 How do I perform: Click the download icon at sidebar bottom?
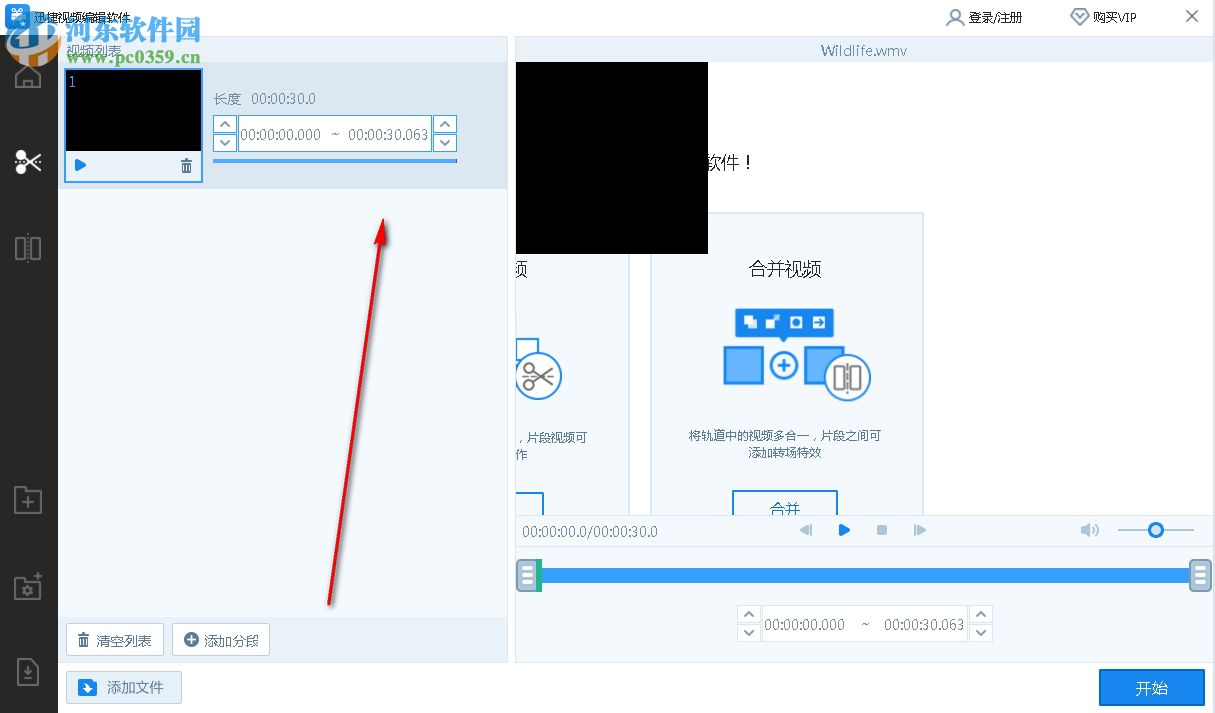(x=27, y=672)
